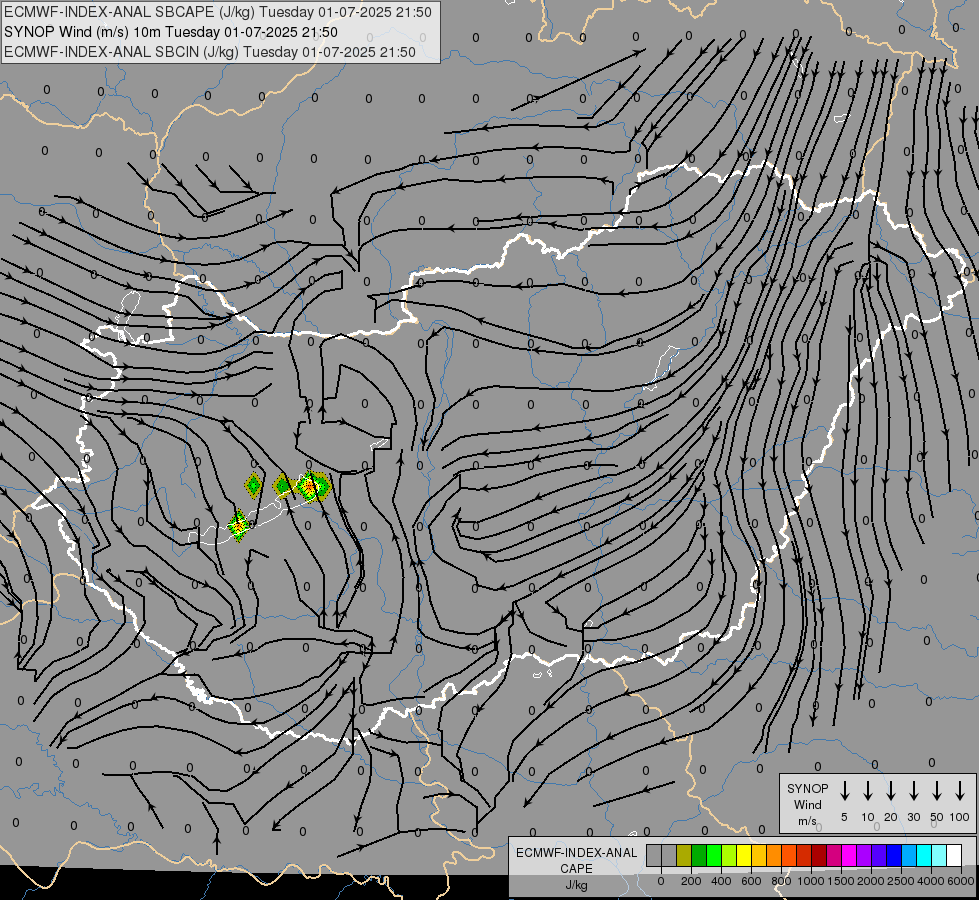Click the wind arrow above 10 in legend

(x=867, y=790)
